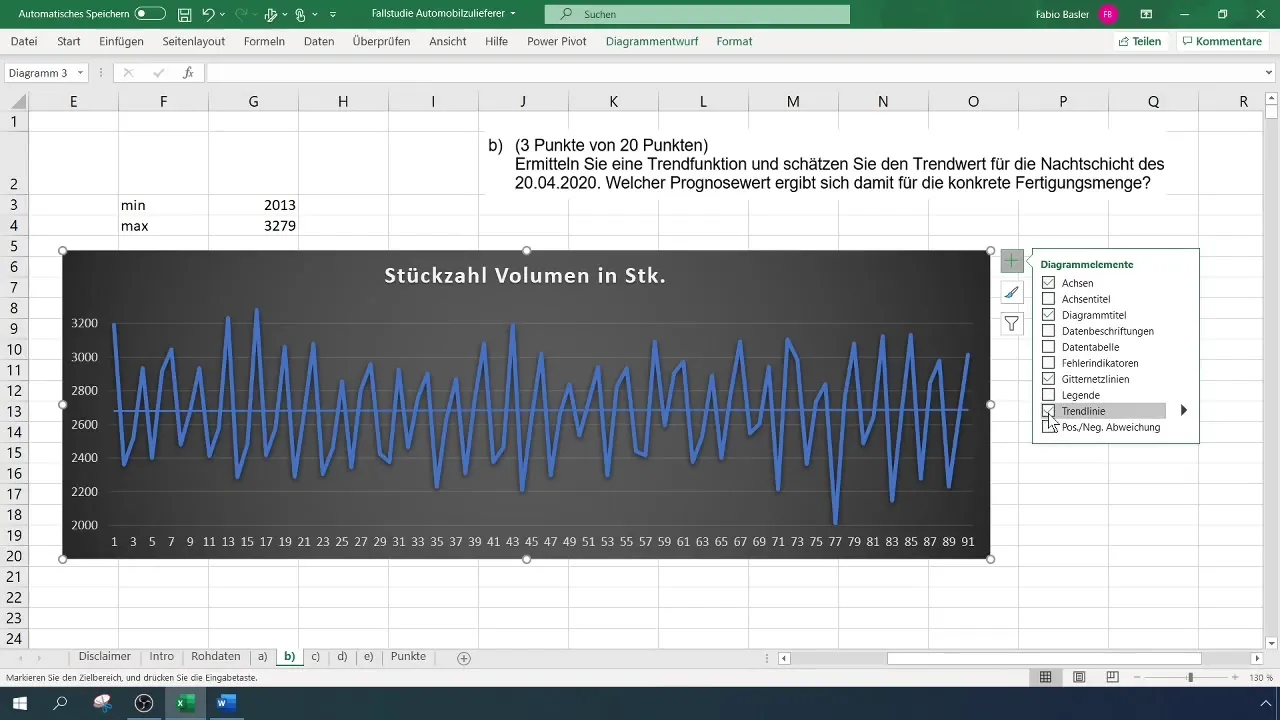Open the Chart Filters funnel button
1280x720 pixels.
click(x=1012, y=323)
